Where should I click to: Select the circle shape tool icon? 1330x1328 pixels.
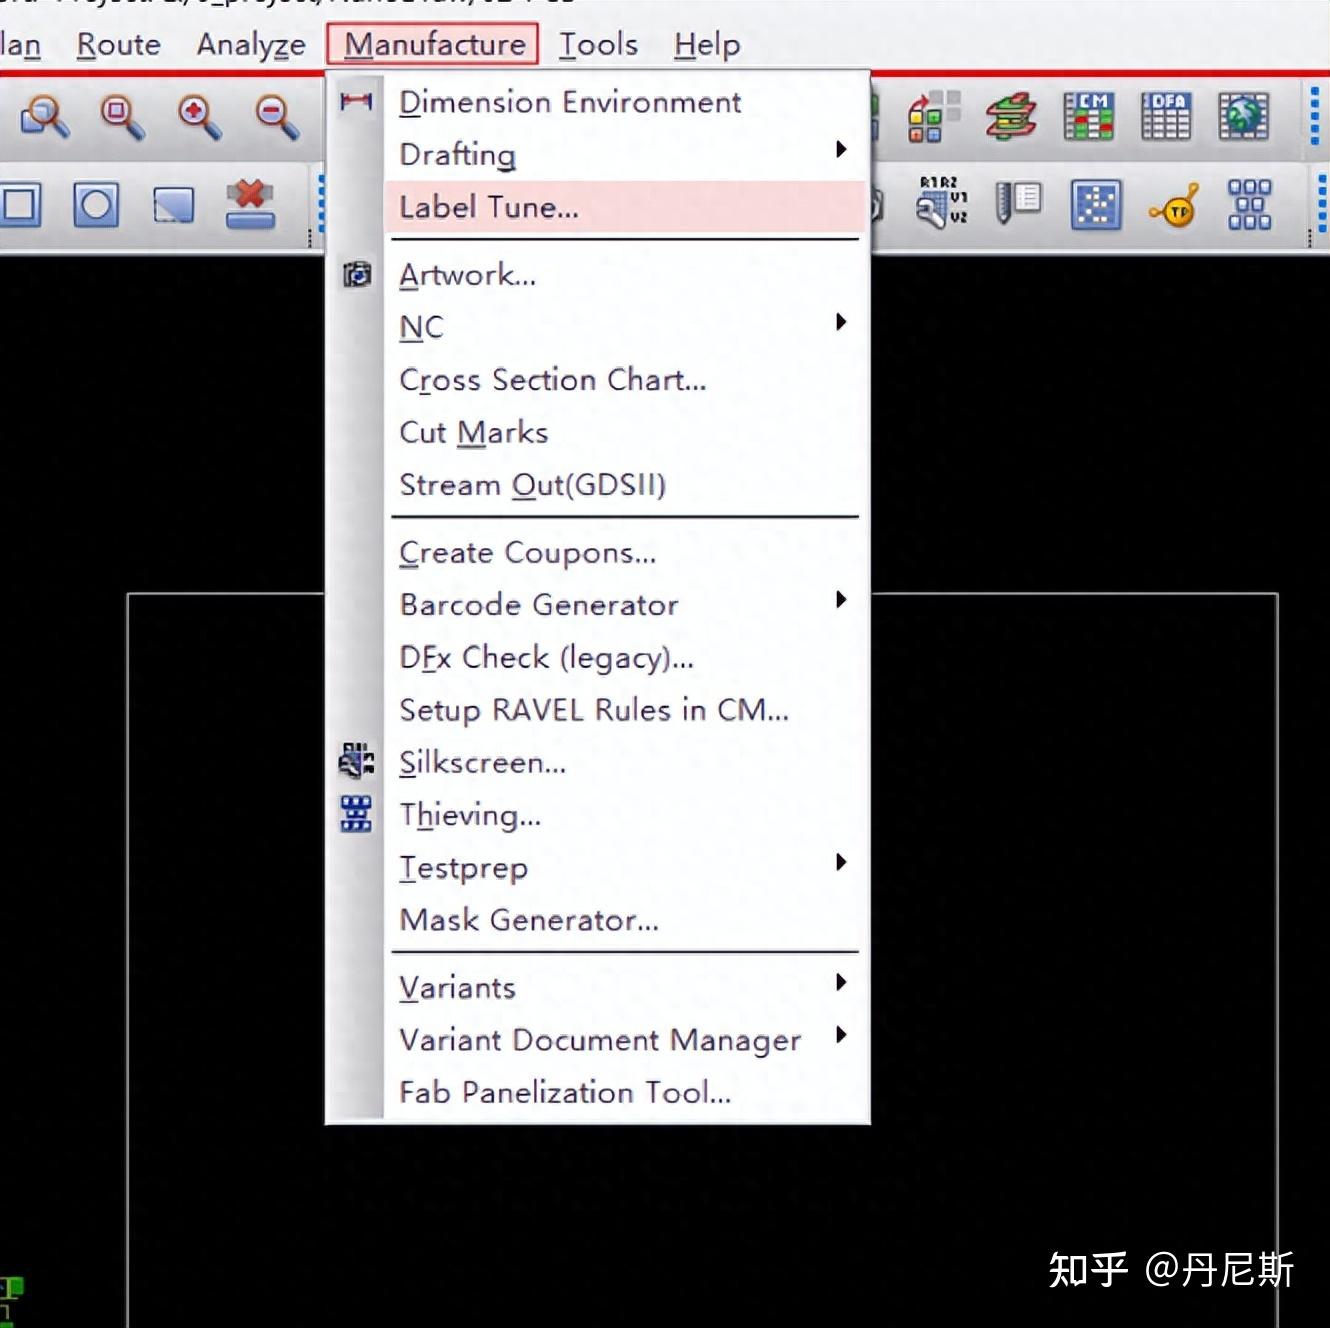(x=96, y=205)
